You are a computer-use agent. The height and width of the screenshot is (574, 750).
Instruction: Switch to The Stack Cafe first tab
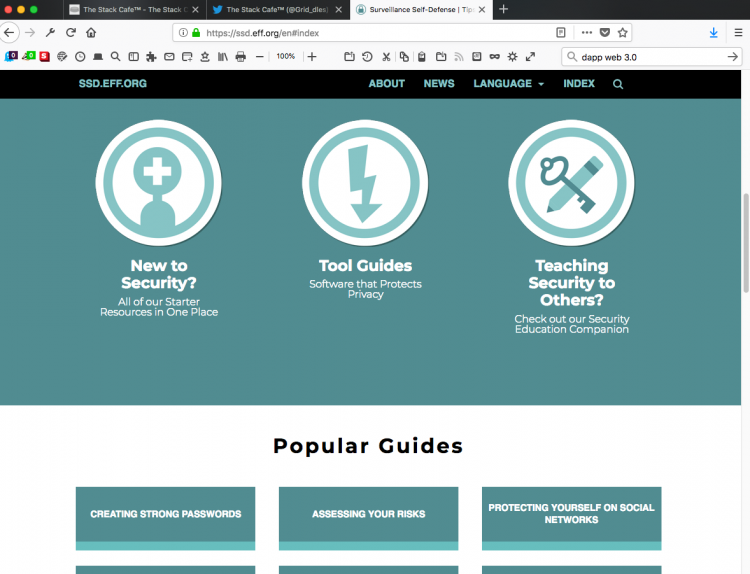[134, 10]
